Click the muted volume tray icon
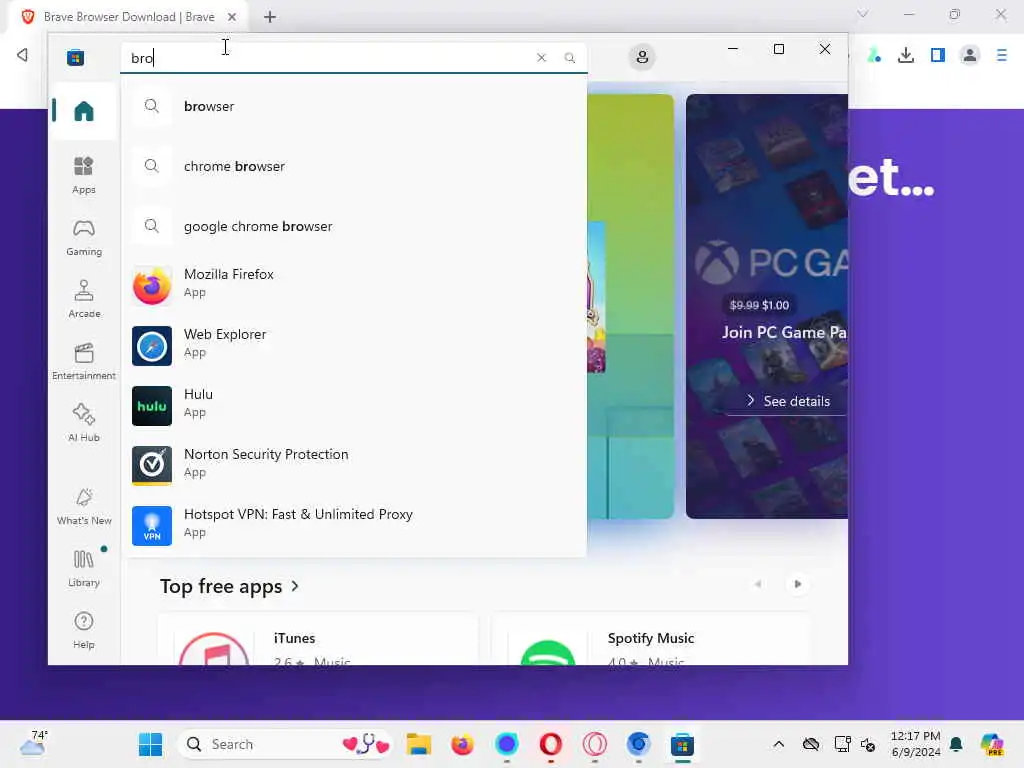 tap(868, 744)
